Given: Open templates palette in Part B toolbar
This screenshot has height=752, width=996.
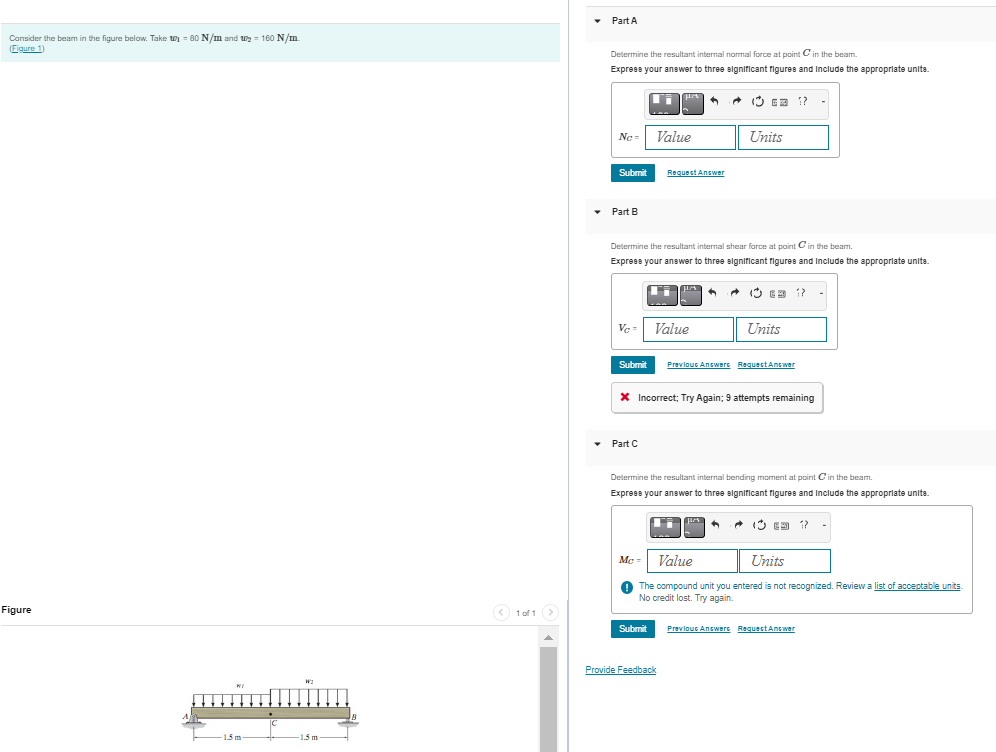Looking at the screenshot, I should pos(662,295).
